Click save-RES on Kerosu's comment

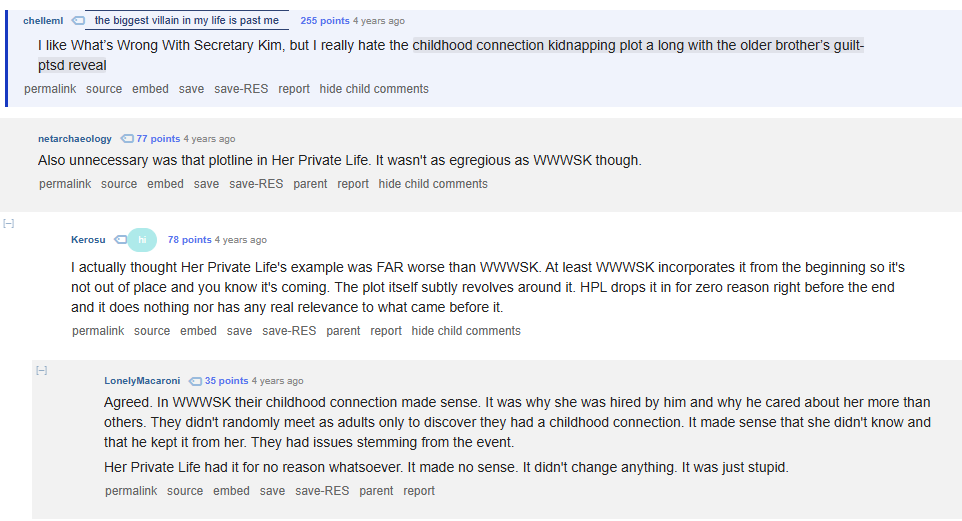click(289, 331)
